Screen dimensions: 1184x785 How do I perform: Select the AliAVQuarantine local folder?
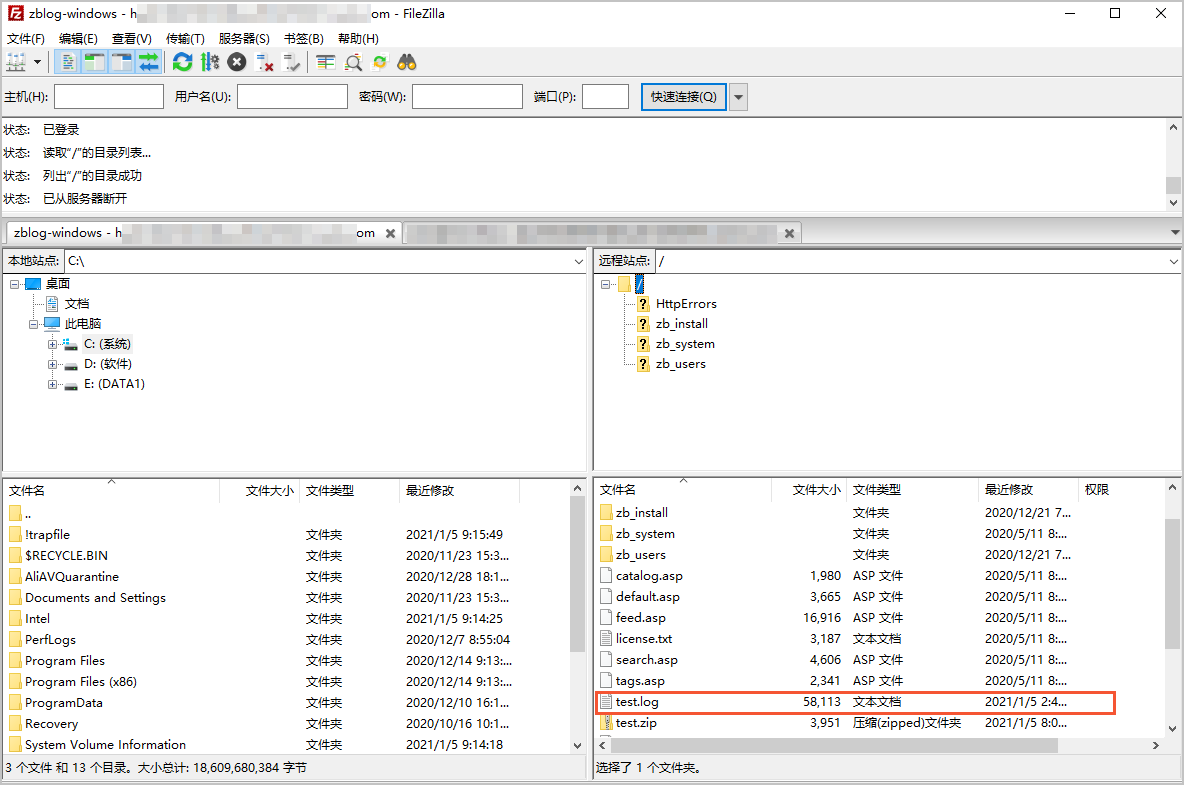(287, 577)
